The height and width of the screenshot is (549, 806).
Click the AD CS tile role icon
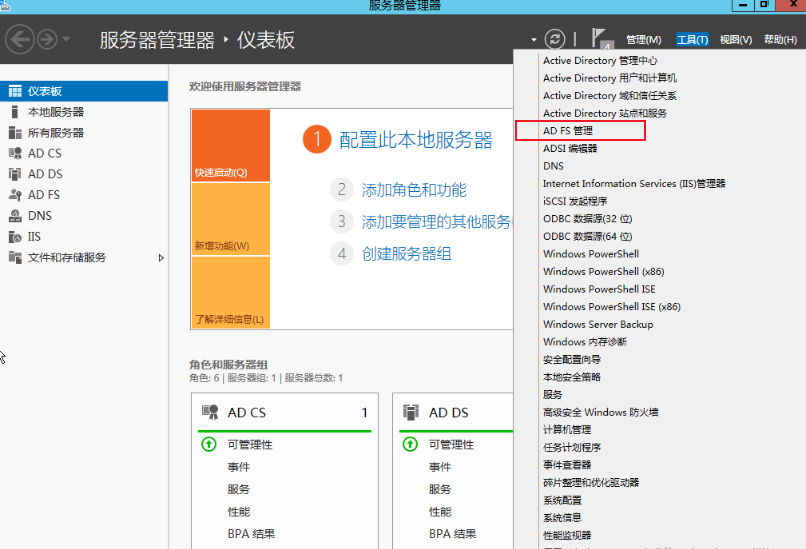[x=210, y=412]
